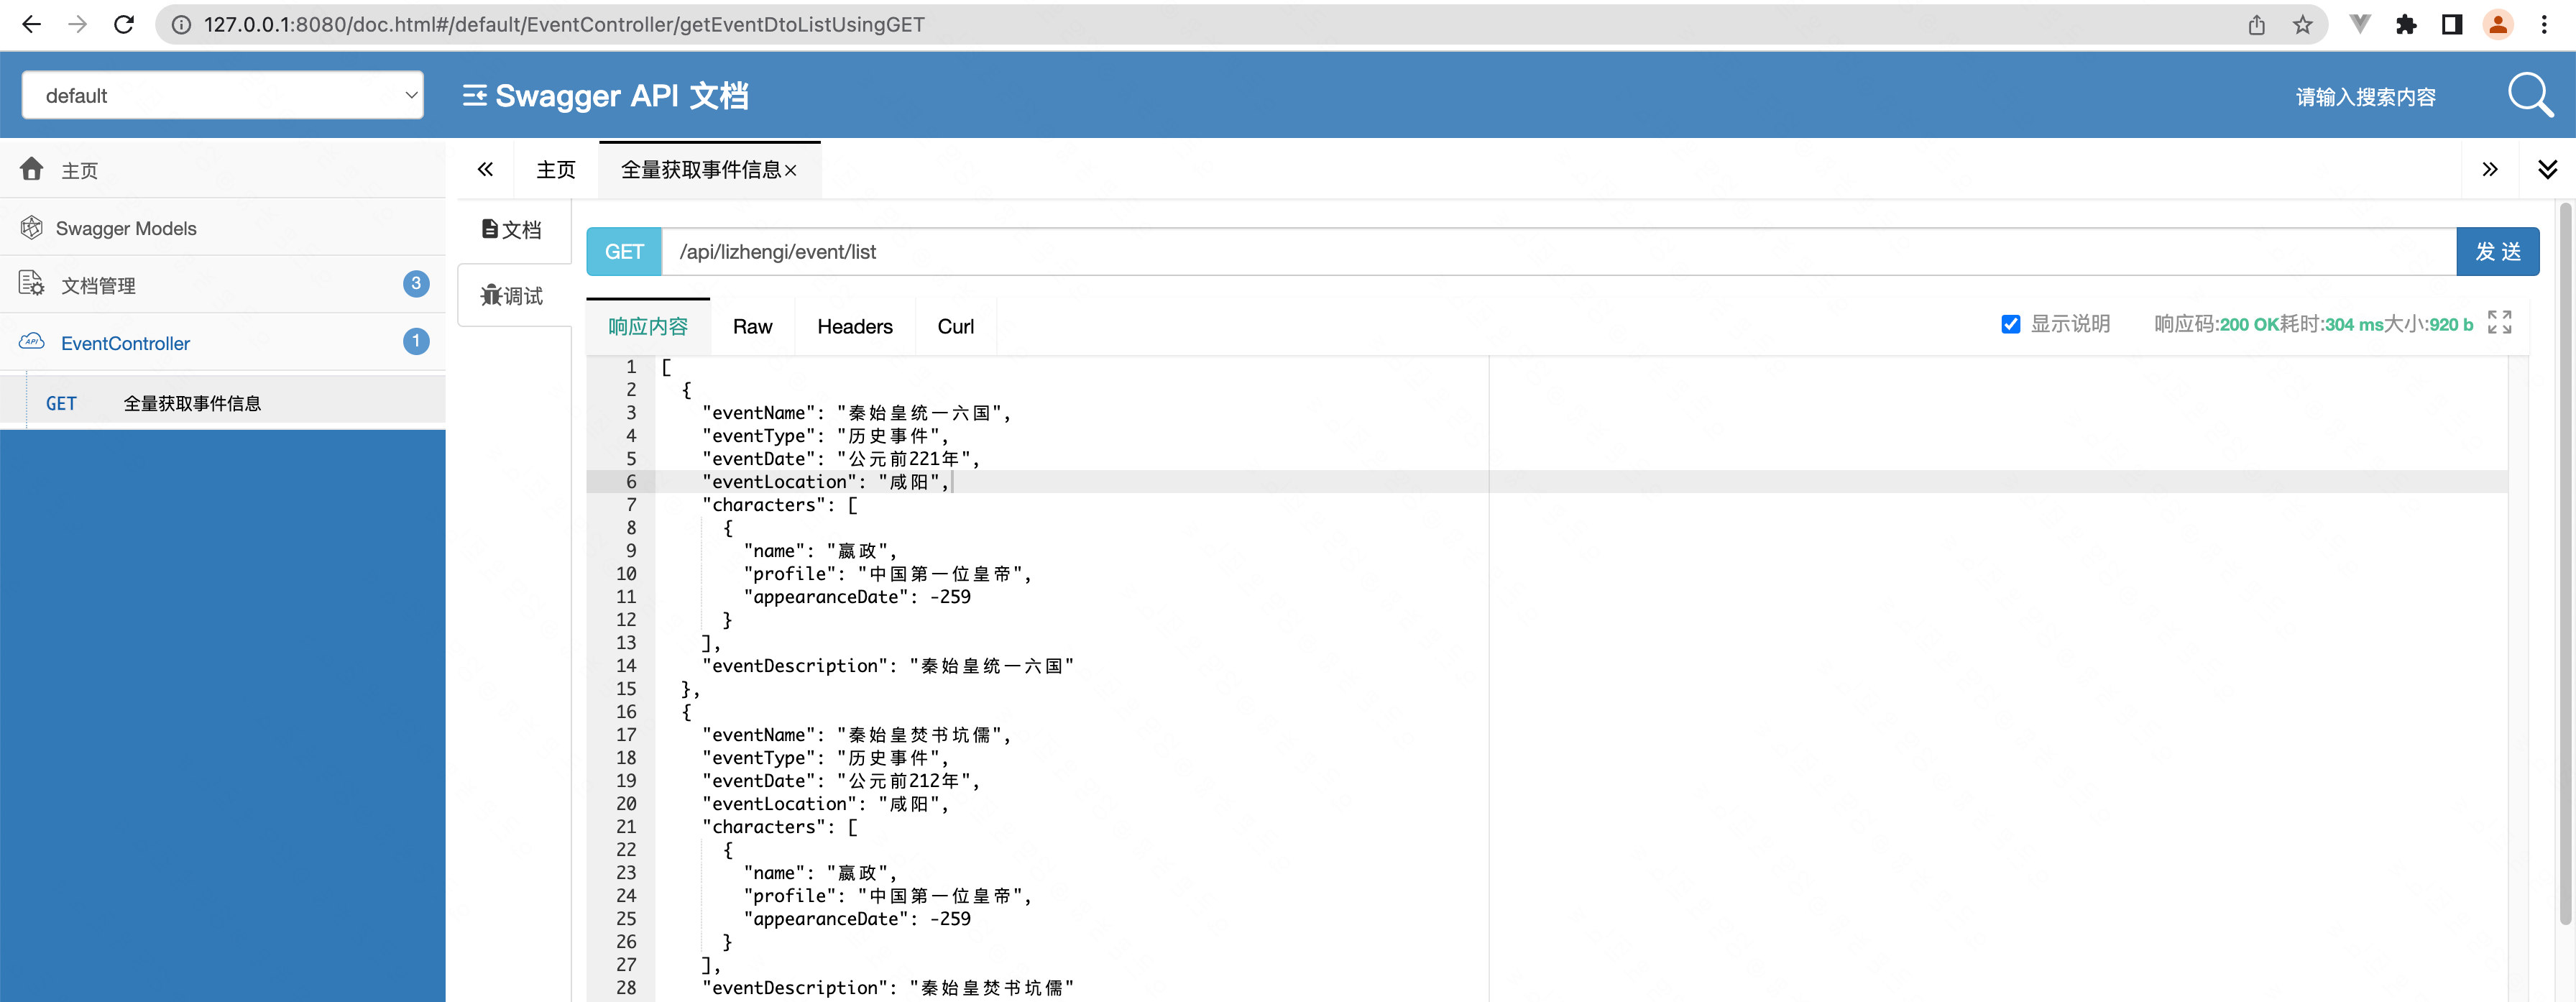Expand the tab options double-down arrow
2576x1002 pixels.
click(2548, 169)
